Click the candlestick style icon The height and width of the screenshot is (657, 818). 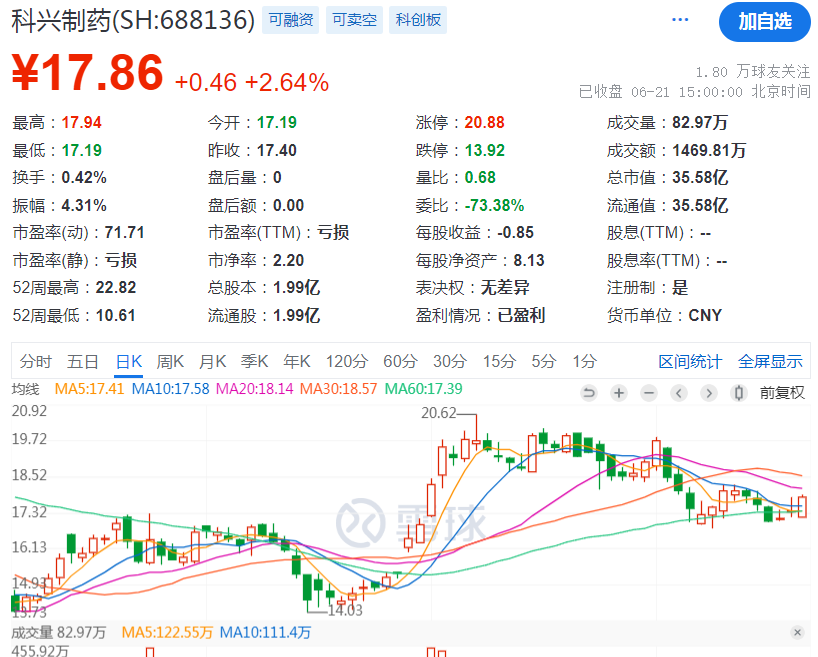point(738,393)
